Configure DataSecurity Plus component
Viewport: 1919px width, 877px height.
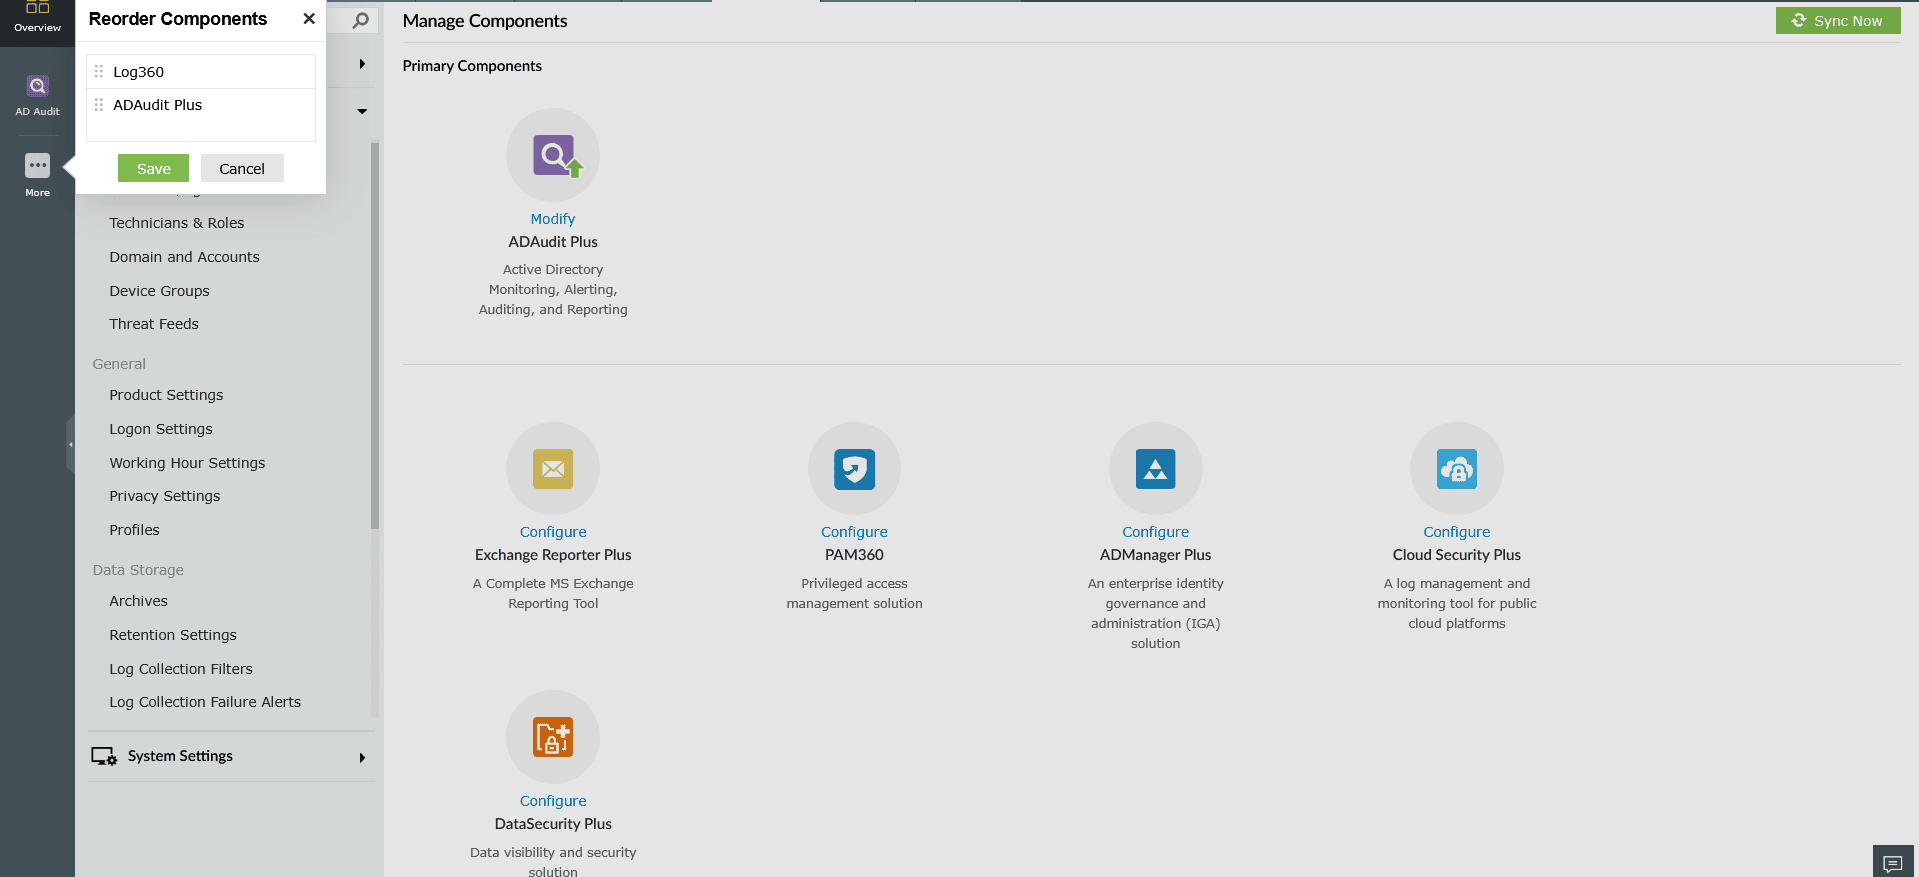tap(553, 801)
